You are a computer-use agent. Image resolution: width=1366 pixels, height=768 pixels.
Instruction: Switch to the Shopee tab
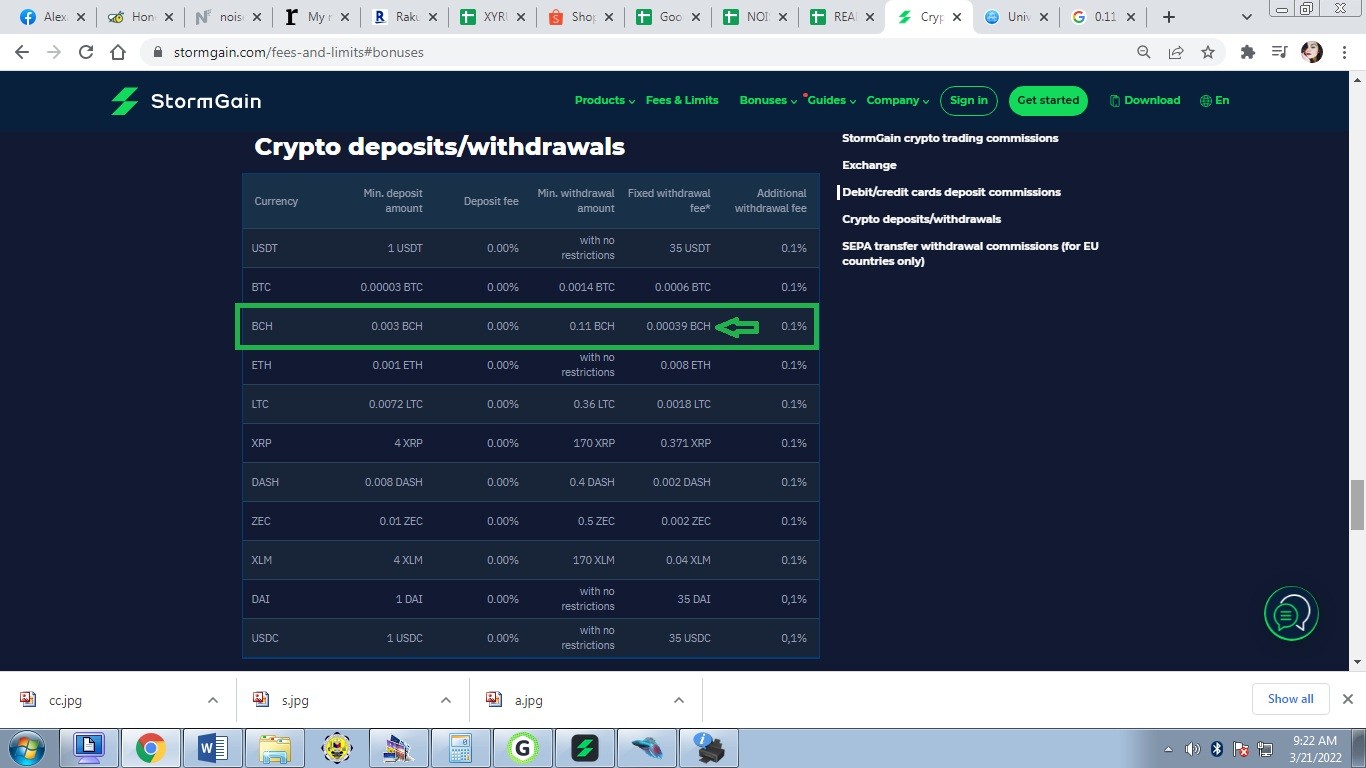click(580, 17)
